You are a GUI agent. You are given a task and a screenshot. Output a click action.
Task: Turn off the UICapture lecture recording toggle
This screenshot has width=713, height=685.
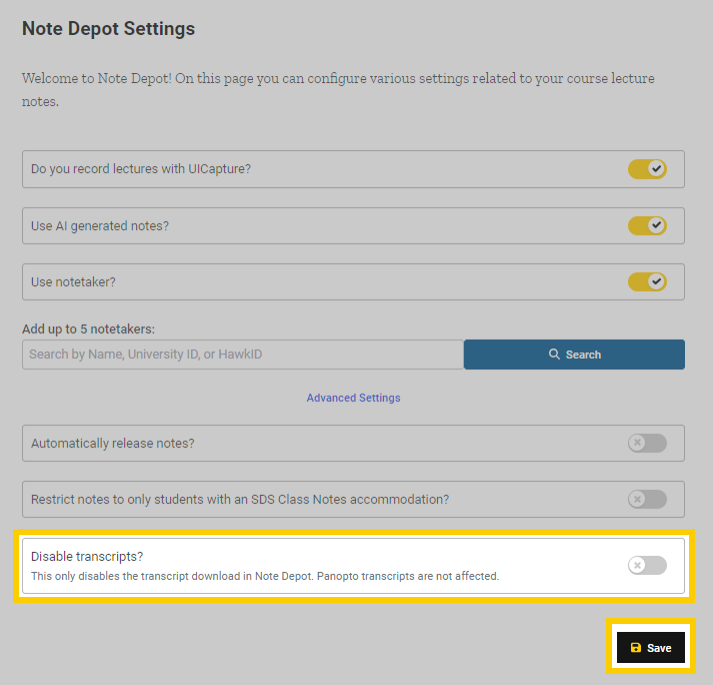pos(647,169)
